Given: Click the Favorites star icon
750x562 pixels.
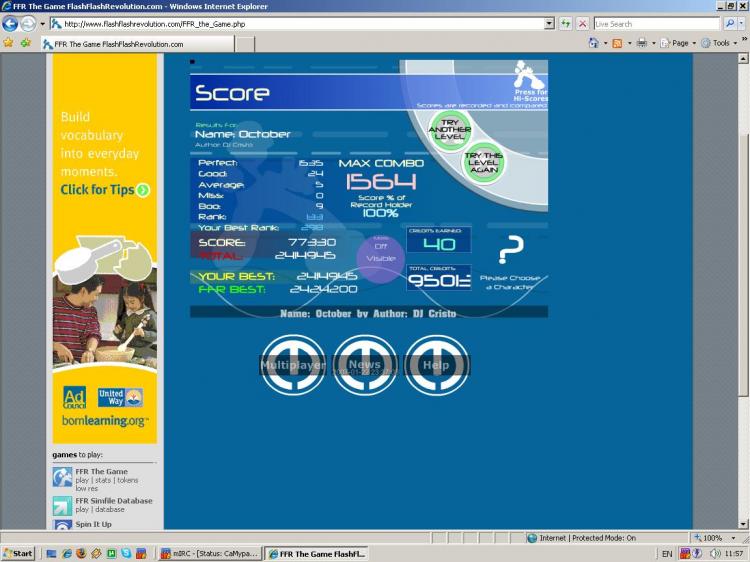Looking at the screenshot, I should pos(8,43).
